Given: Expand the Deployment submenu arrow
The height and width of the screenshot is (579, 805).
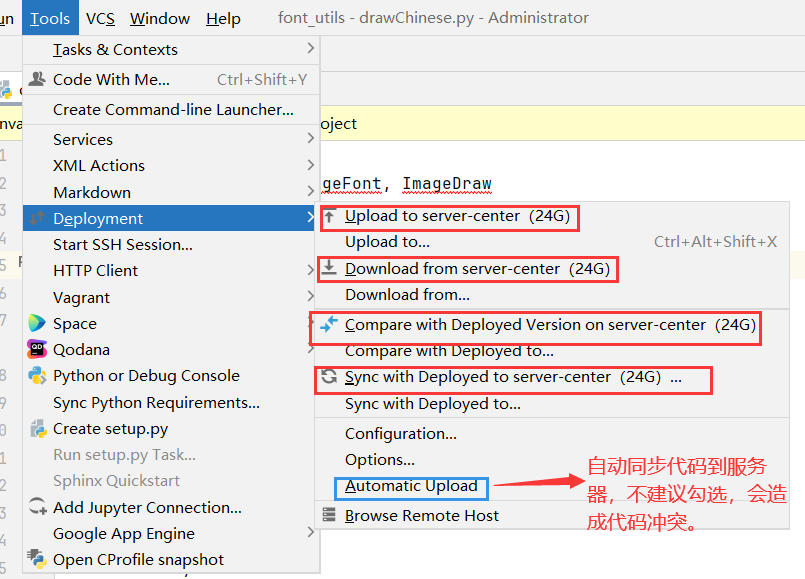Looking at the screenshot, I should tap(310, 217).
